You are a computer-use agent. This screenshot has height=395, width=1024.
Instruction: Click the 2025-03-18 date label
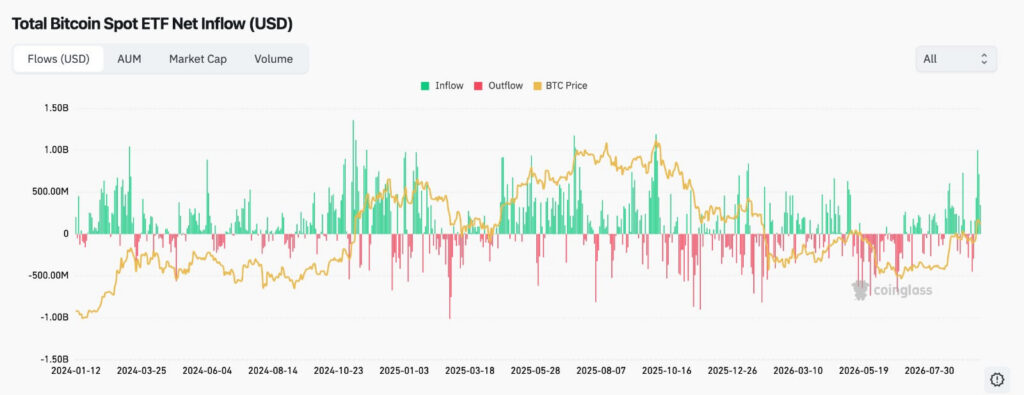[470, 371]
